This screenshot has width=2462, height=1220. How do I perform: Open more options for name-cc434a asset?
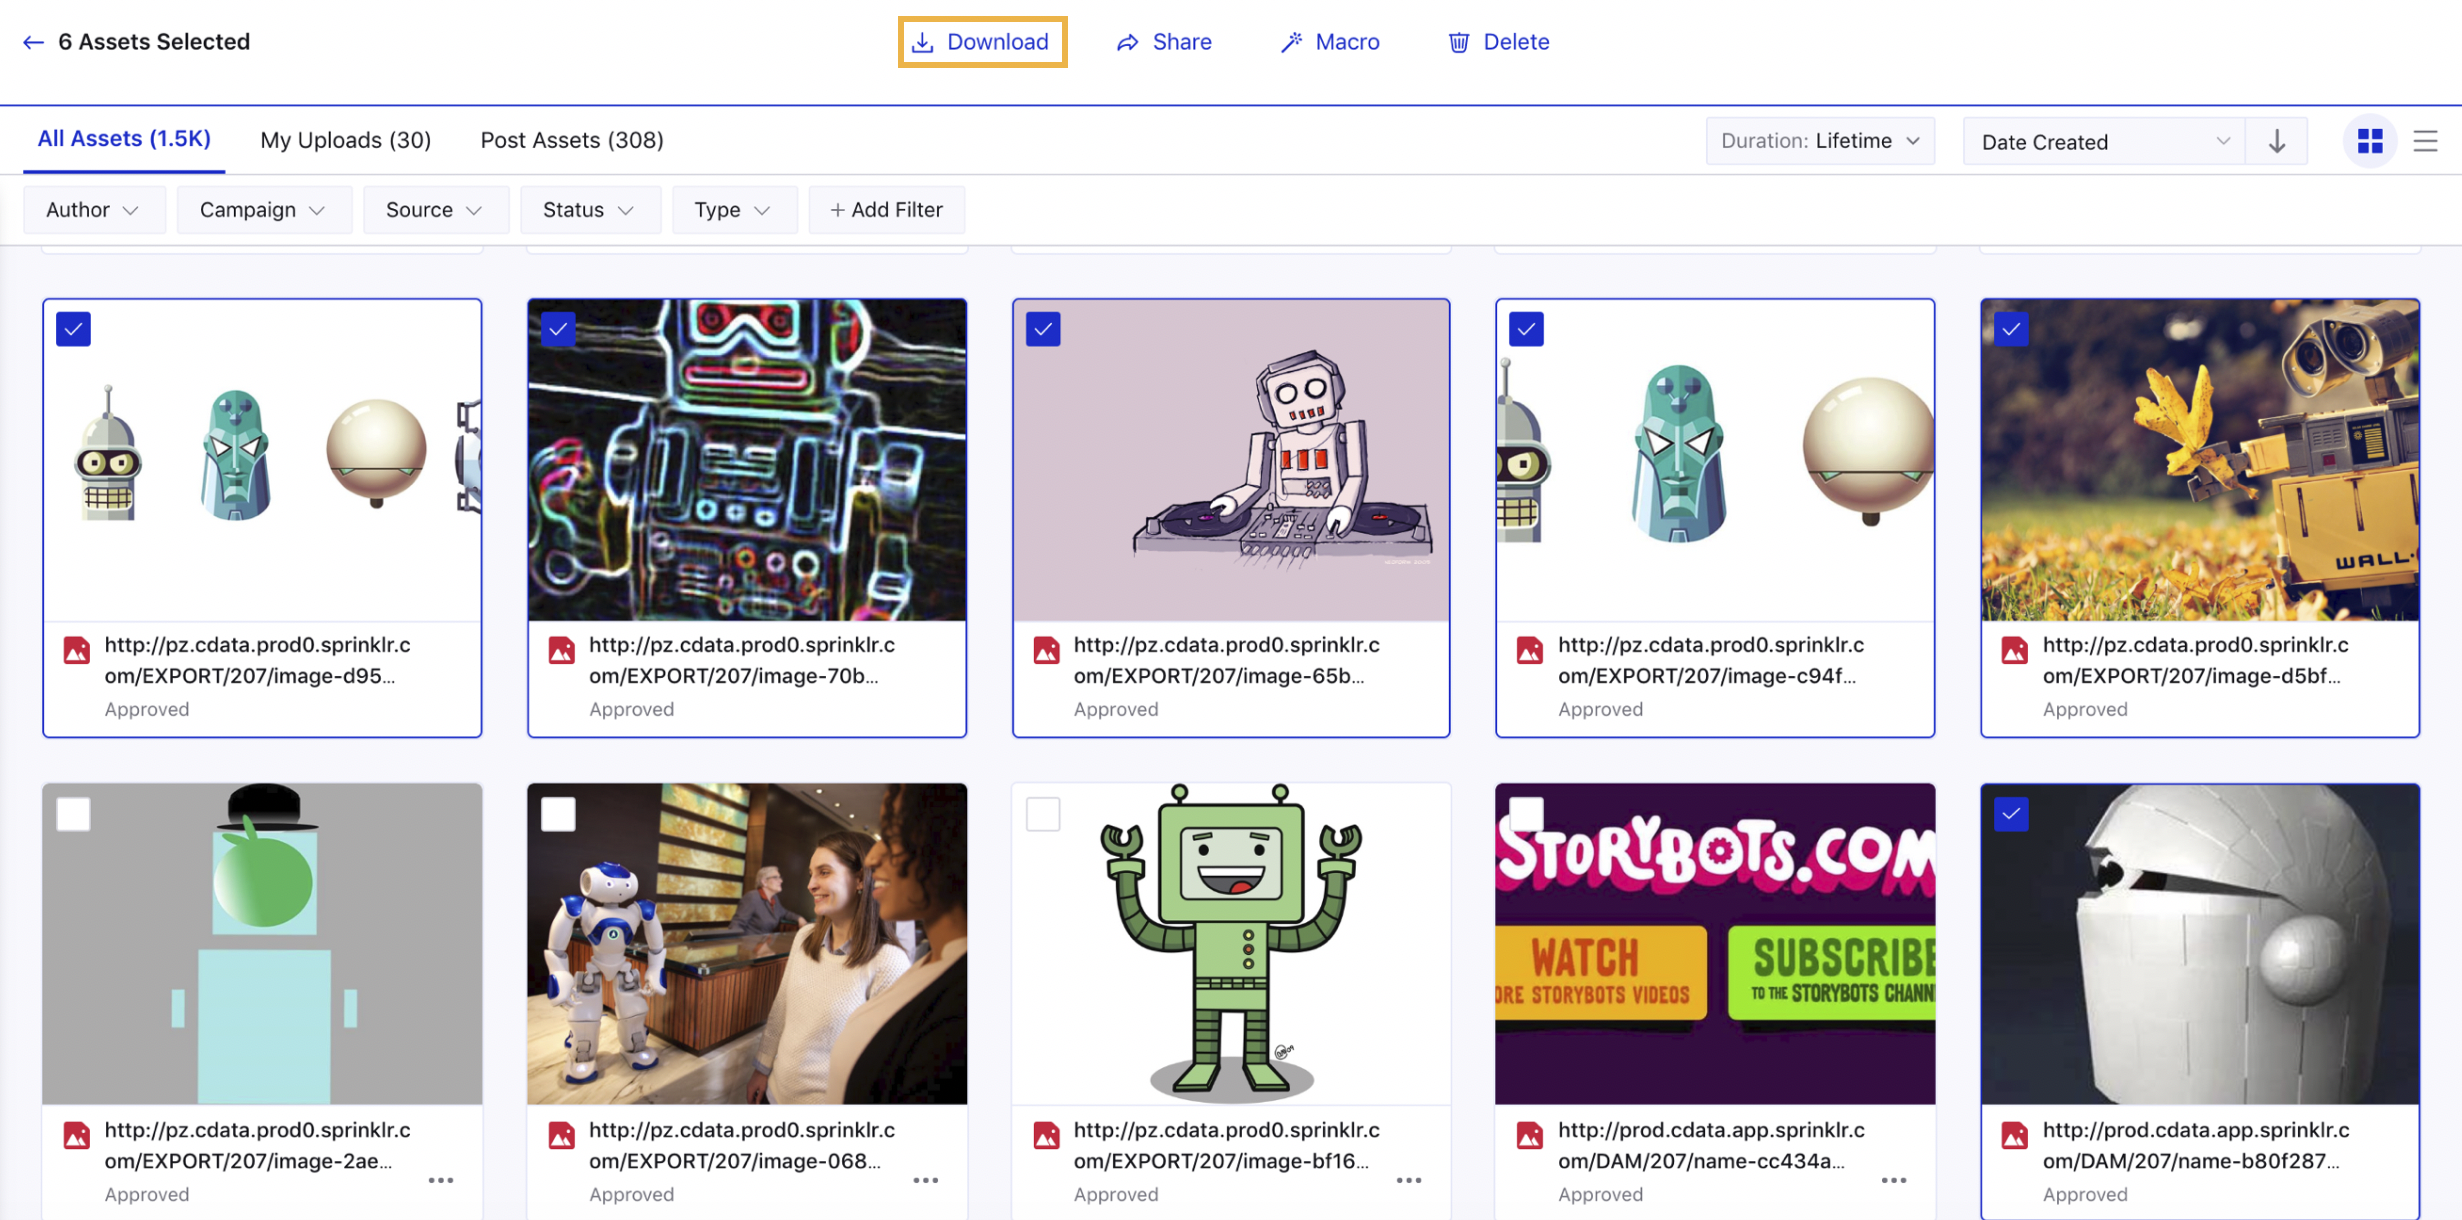click(x=1894, y=1180)
